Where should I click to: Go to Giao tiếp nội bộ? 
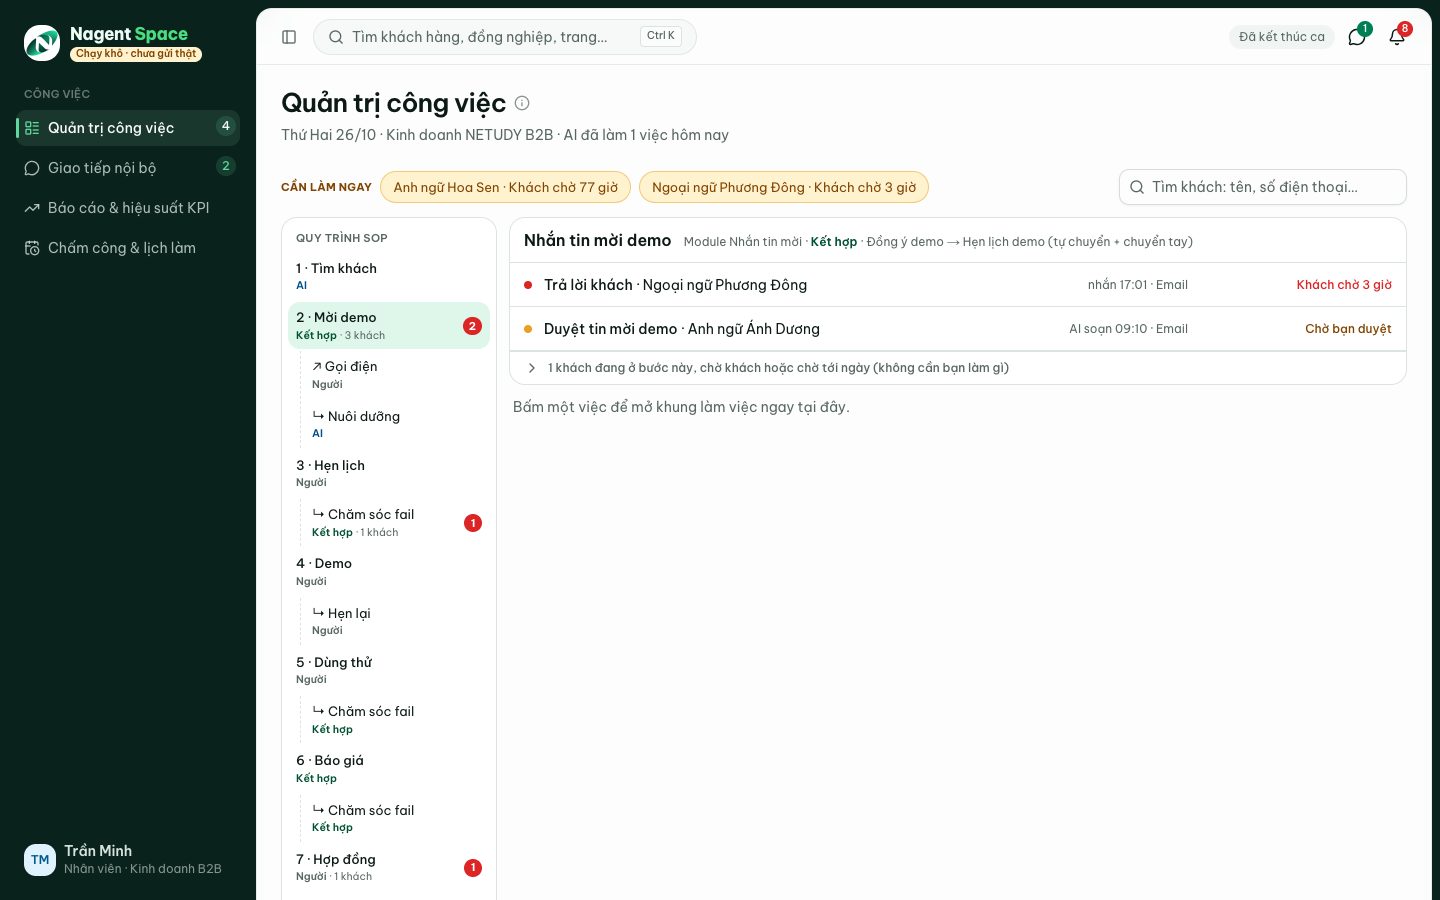128,168
